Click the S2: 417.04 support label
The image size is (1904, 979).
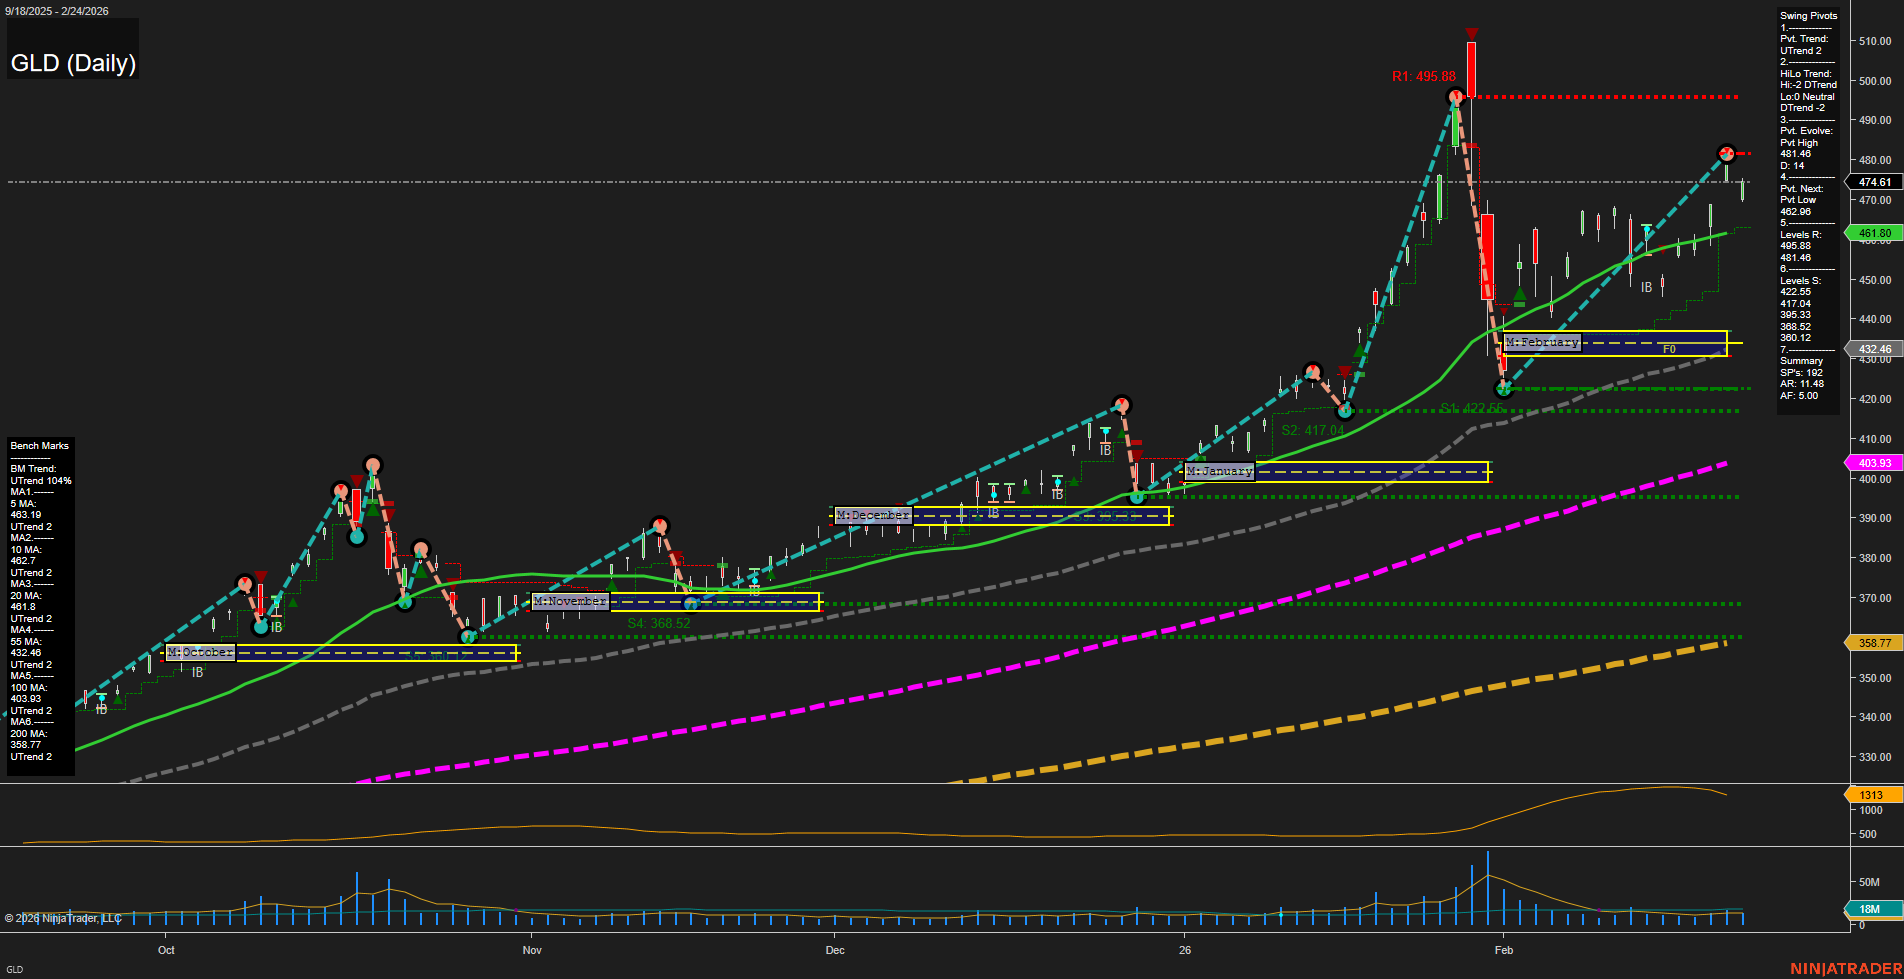(1312, 430)
